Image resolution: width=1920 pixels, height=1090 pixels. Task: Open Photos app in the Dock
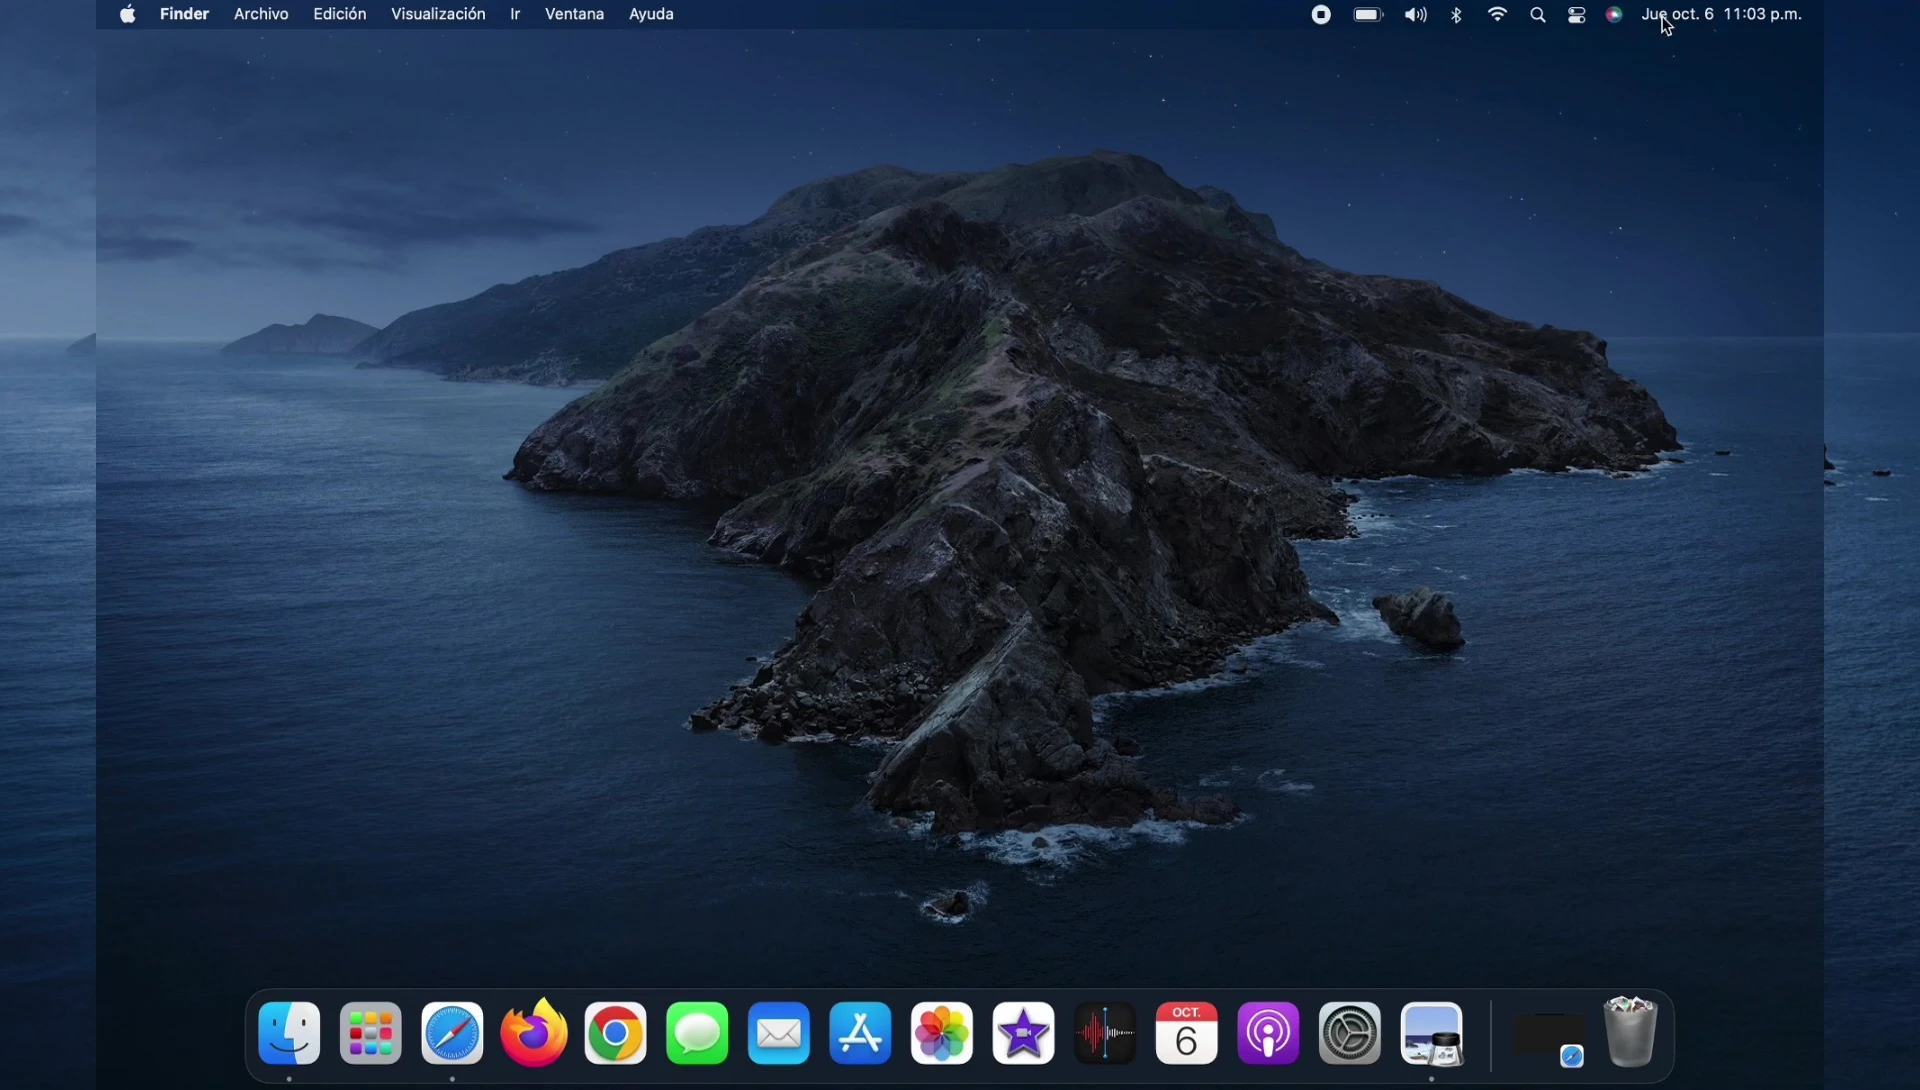click(942, 1034)
